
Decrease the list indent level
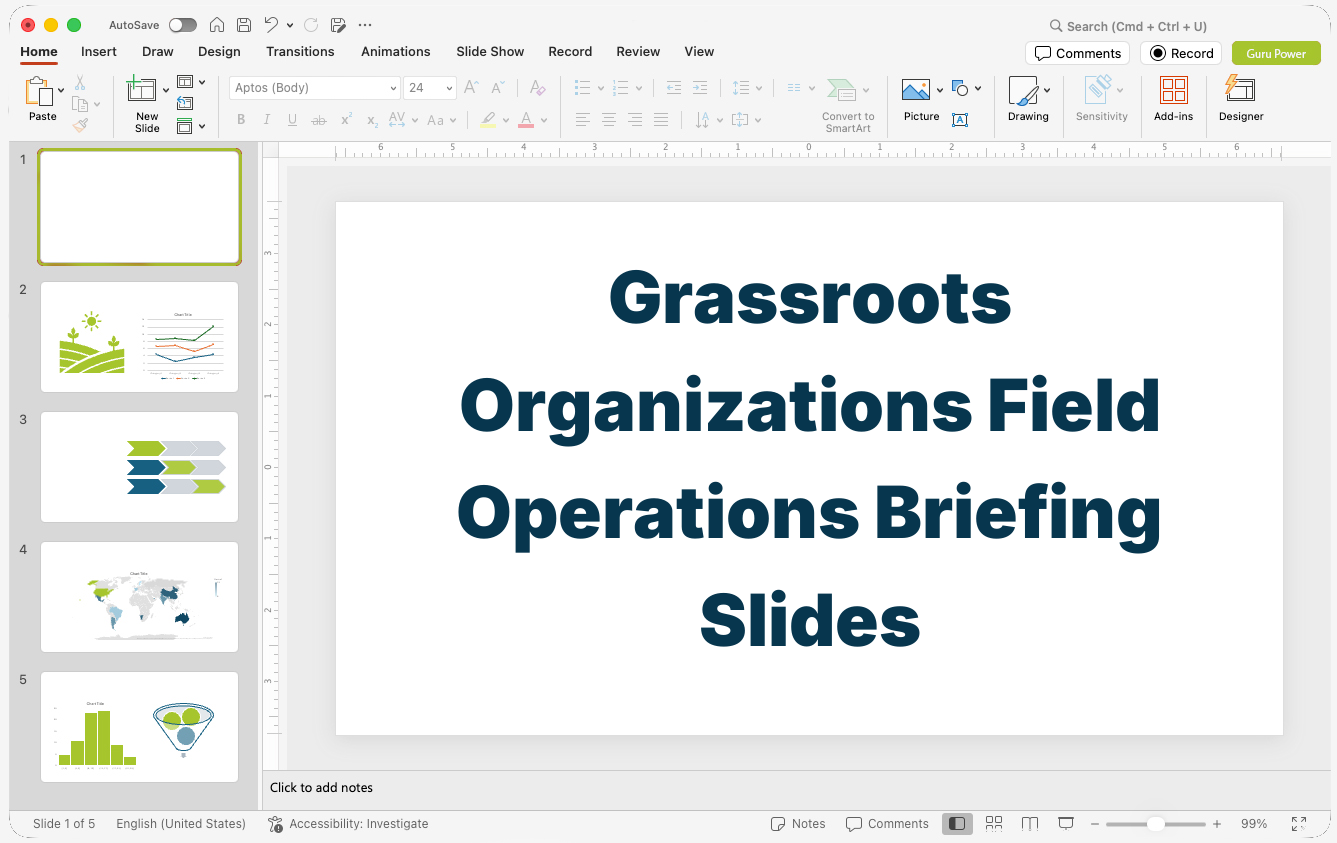674,88
